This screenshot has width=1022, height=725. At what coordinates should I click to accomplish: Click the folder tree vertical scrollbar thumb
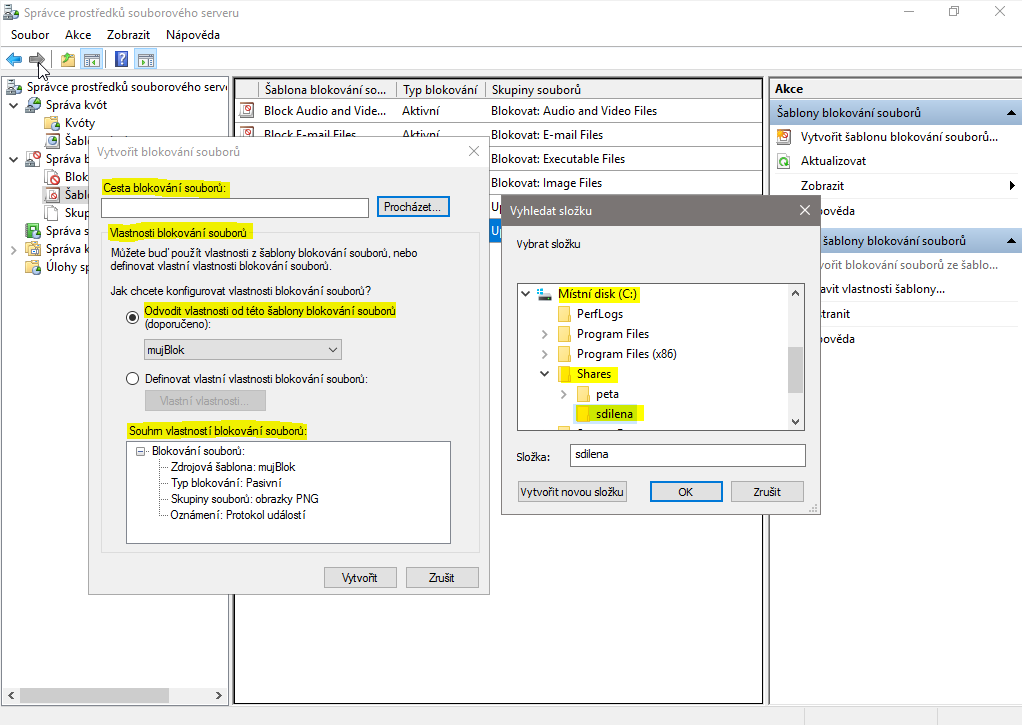coord(795,370)
